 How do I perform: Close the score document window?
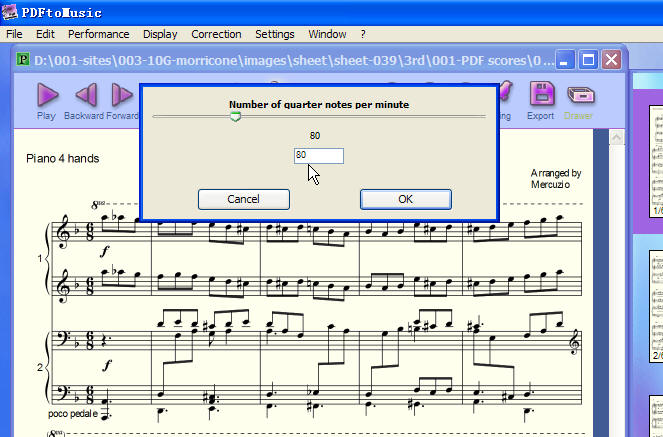pyautogui.click(x=611, y=60)
